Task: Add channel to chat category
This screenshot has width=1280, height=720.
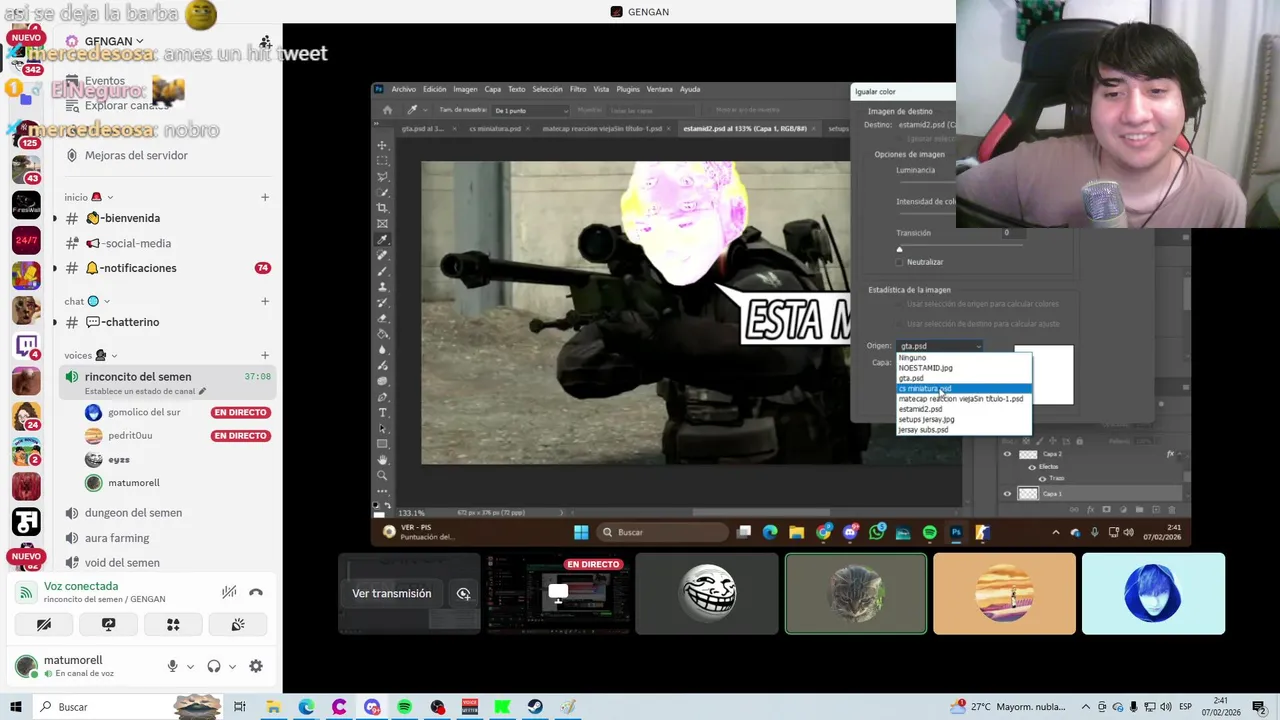Action: click(x=265, y=301)
